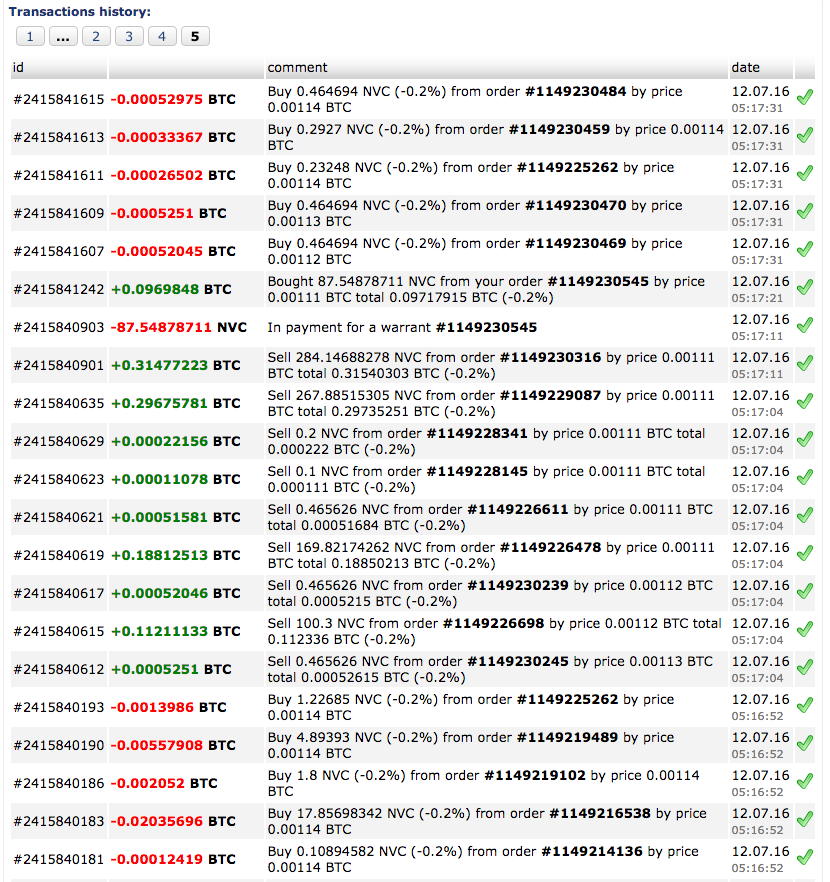Open order #1149230484 link

tap(575, 92)
